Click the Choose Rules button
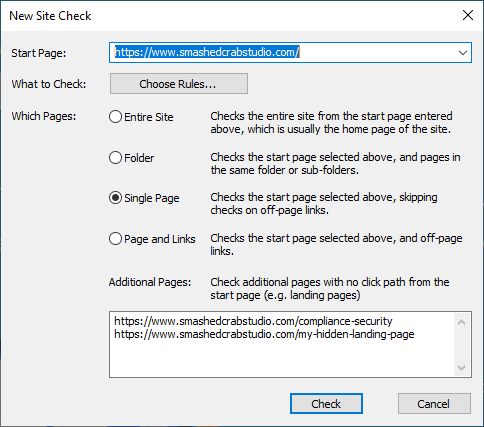This screenshot has width=484, height=427. click(179, 84)
